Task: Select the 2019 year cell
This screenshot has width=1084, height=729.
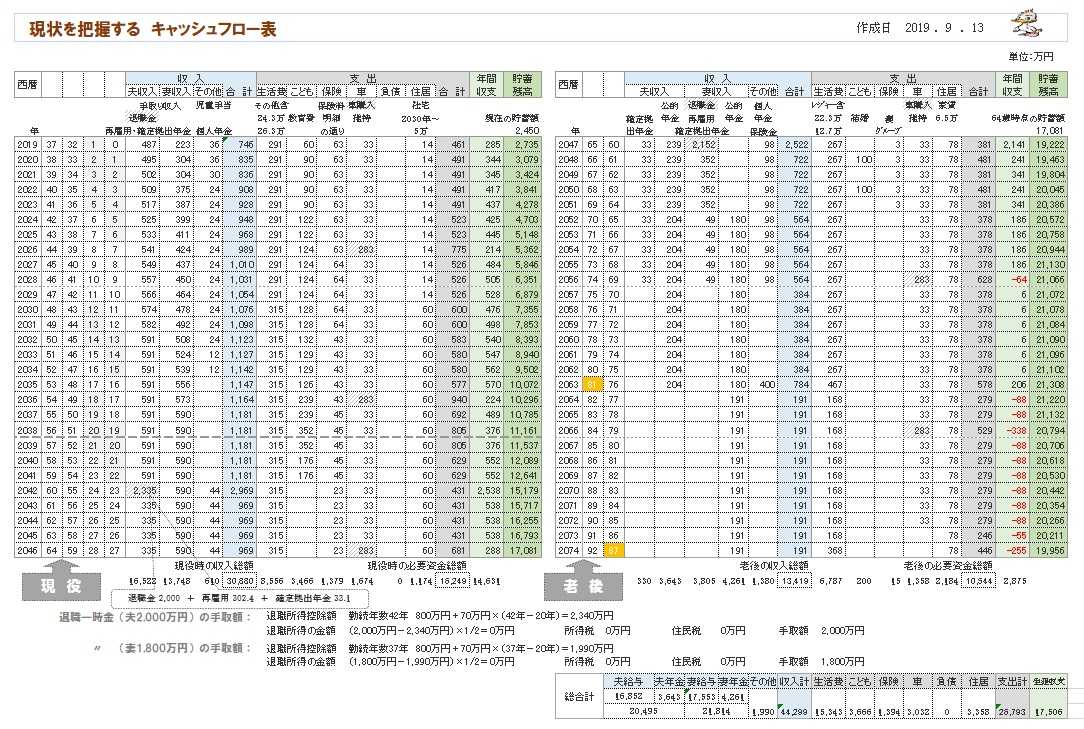Action: (x=27, y=144)
